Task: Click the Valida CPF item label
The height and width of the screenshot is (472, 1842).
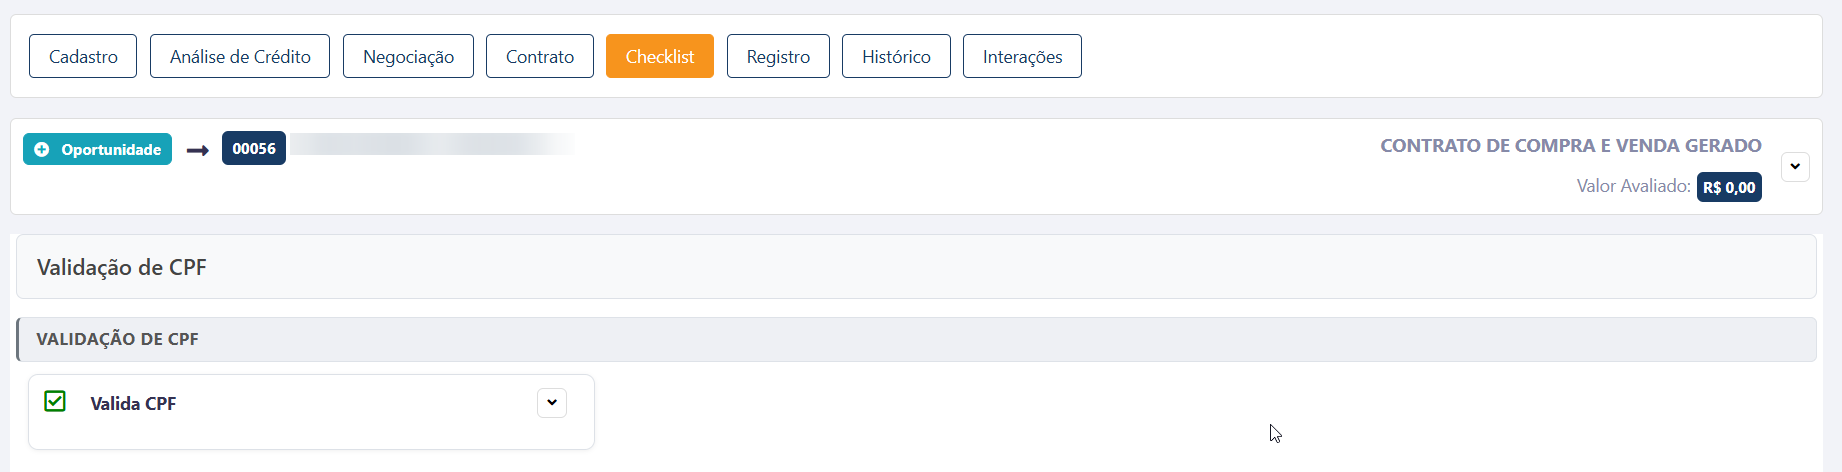Action: [133, 404]
